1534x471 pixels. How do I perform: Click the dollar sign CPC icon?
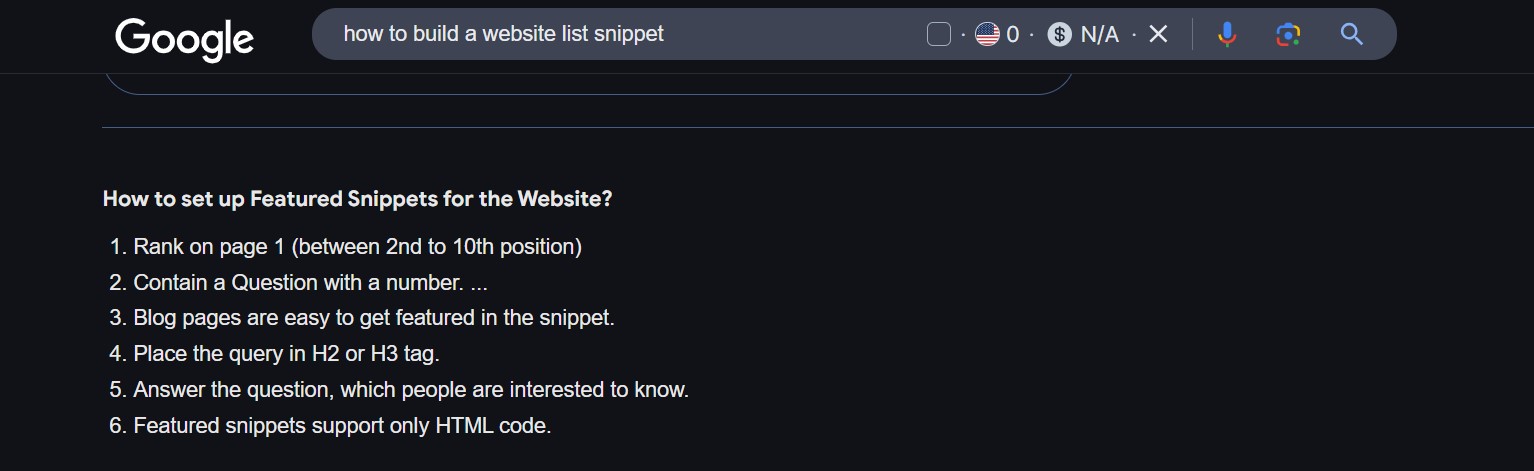pyautogui.click(x=1059, y=35)
